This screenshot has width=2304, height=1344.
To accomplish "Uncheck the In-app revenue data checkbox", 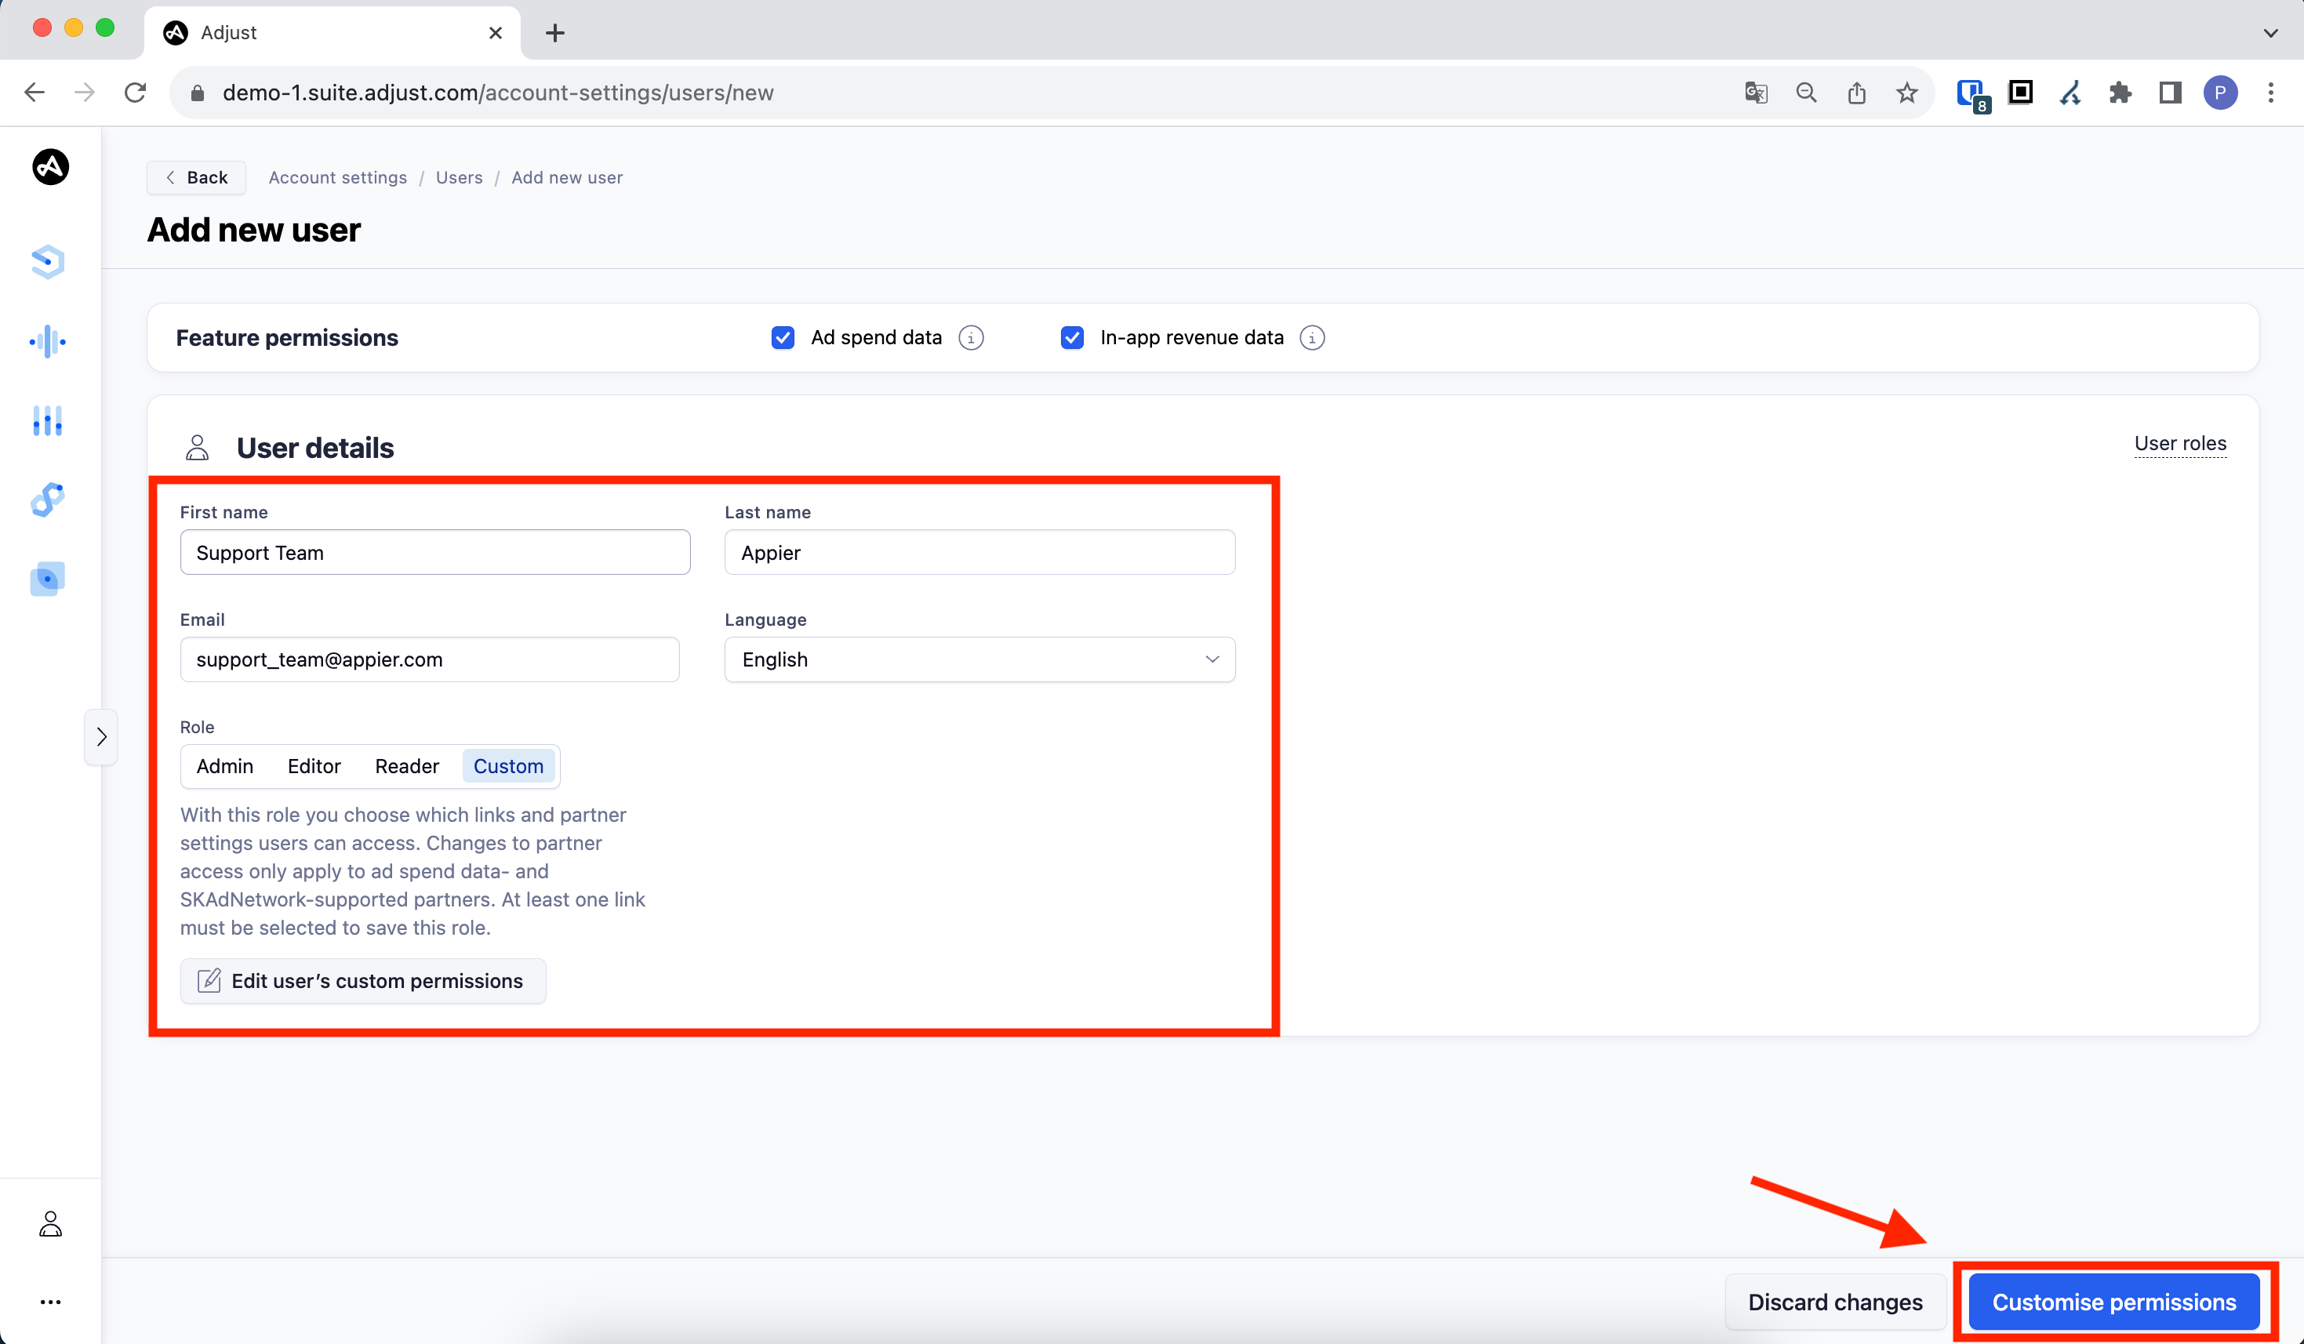I will pos(1072,338).
